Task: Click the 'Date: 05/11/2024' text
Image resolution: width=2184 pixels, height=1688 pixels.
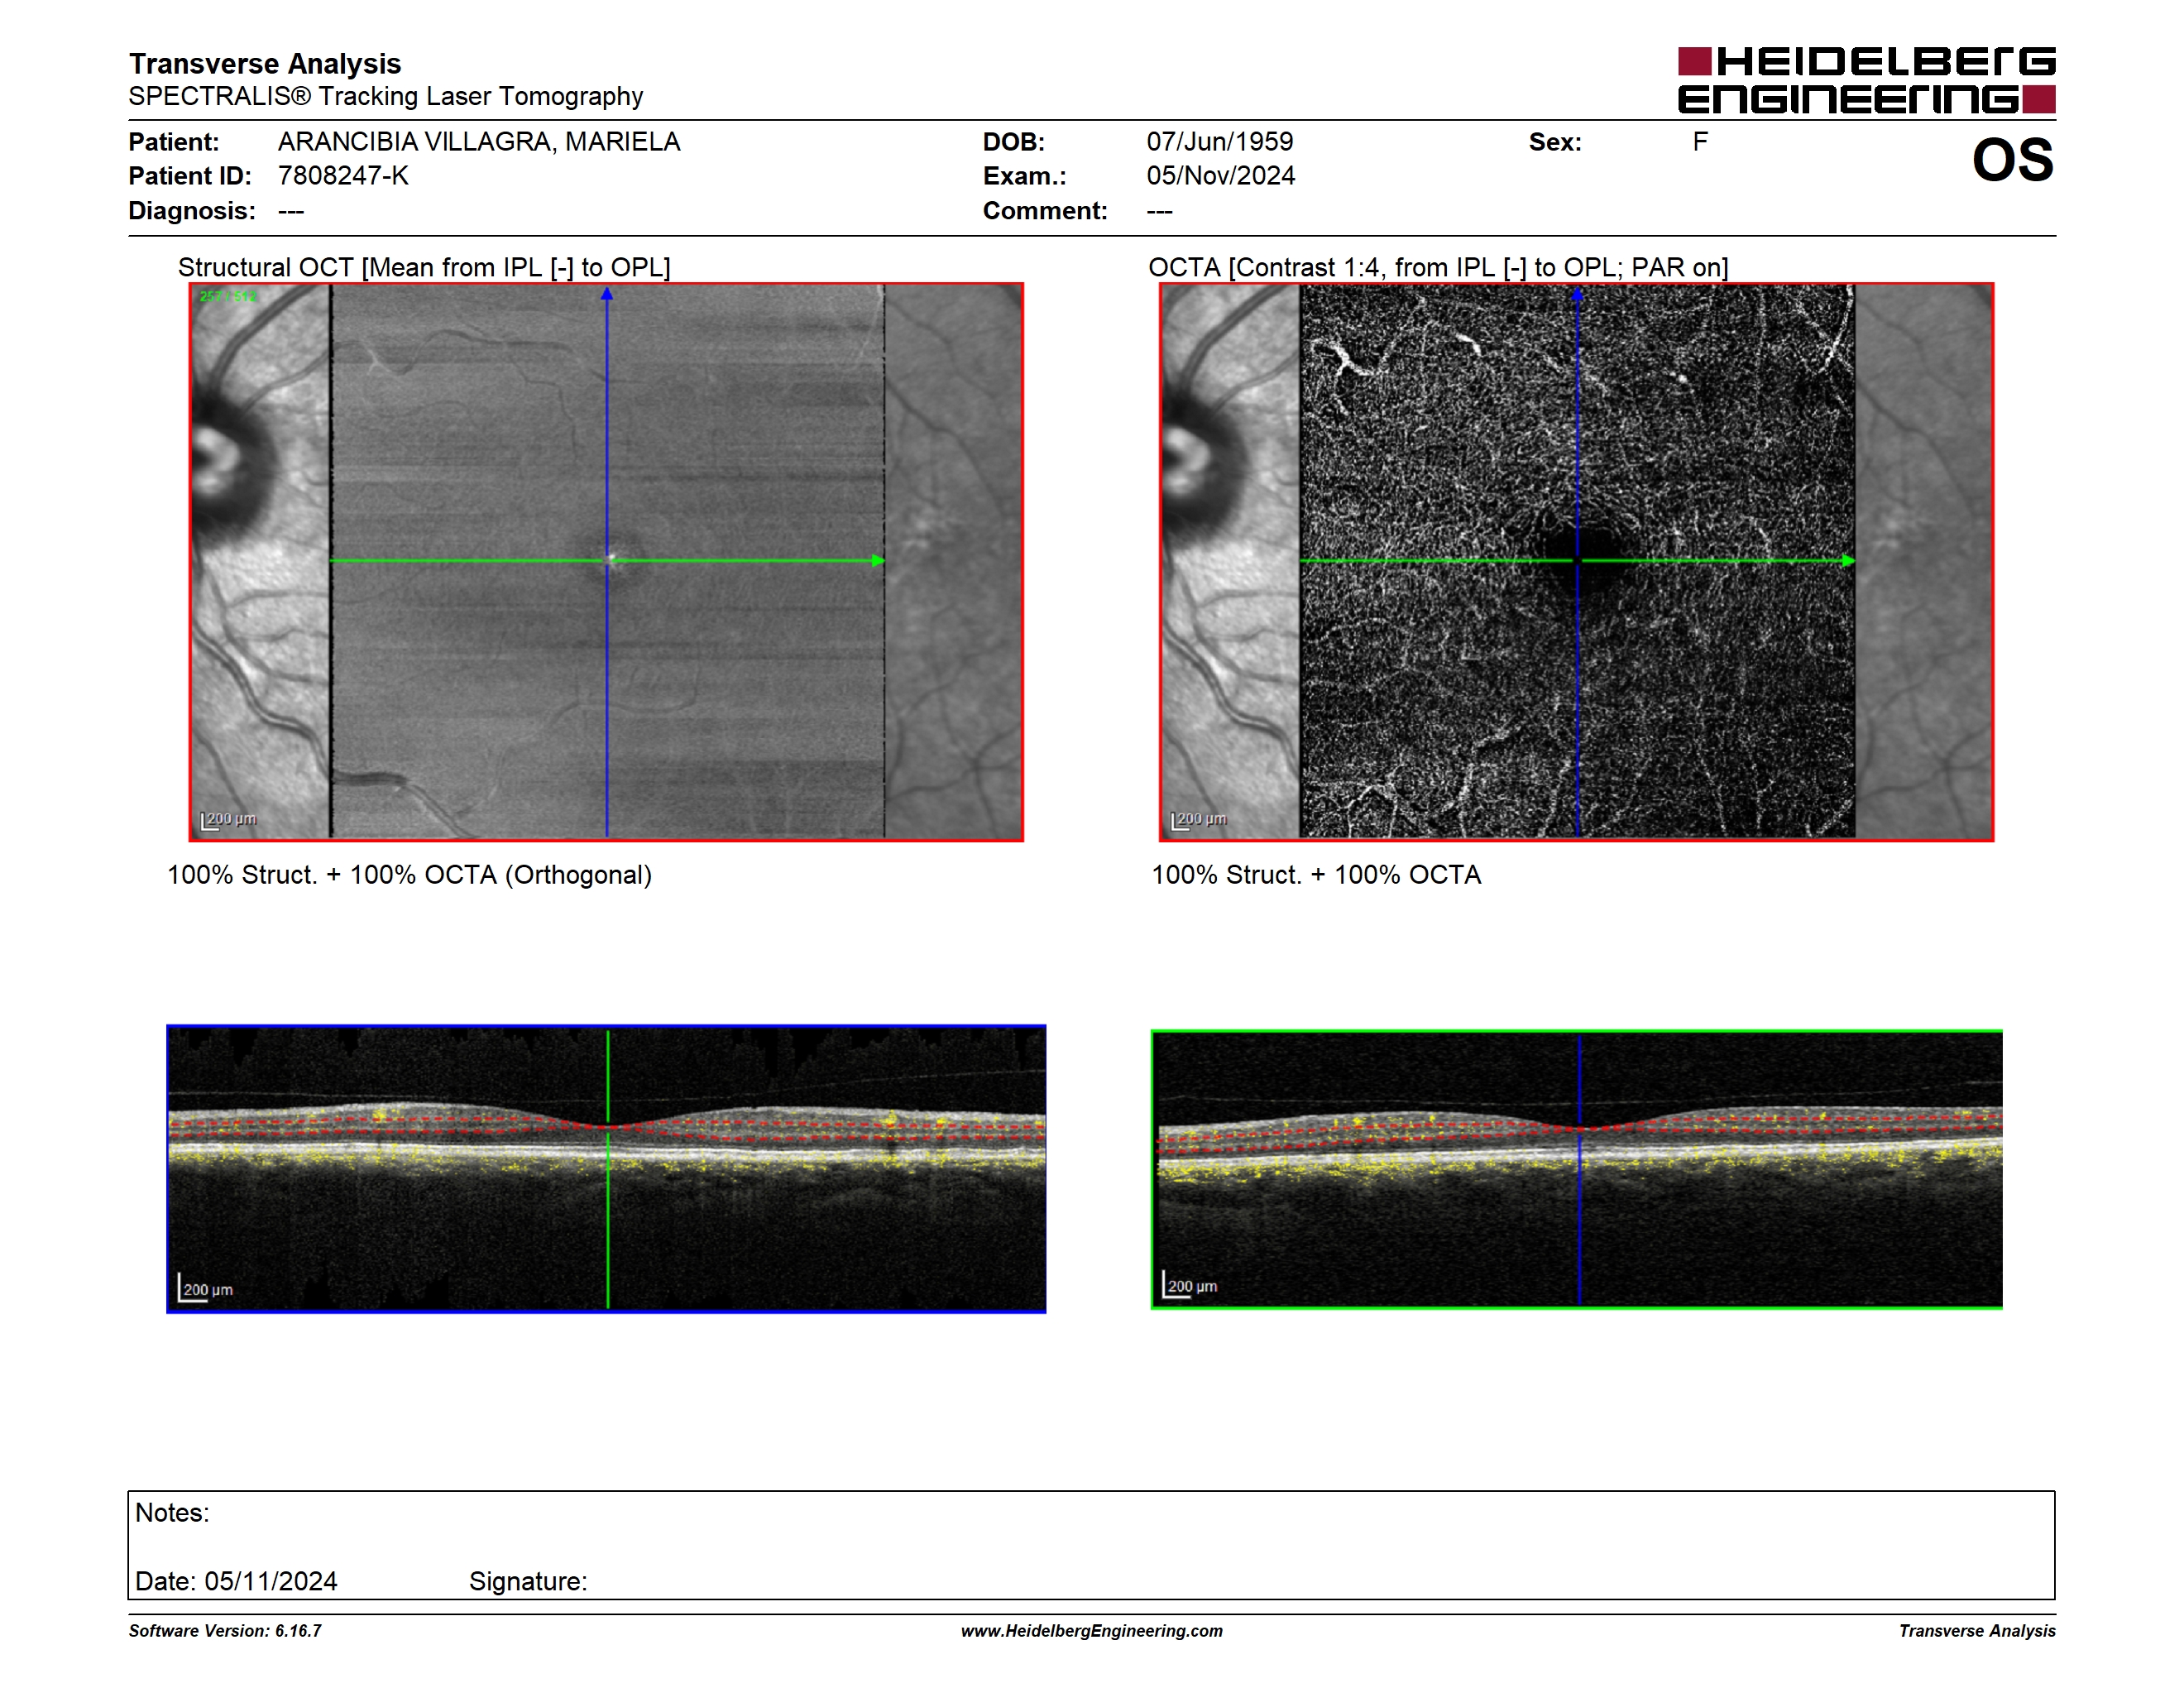Action: click(236, 1581)
